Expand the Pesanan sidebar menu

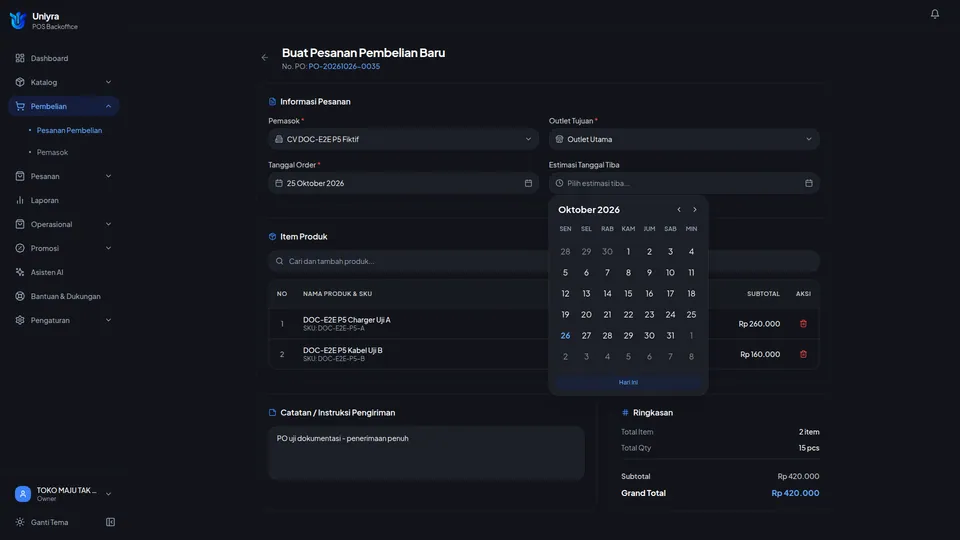click(x=64, y=176)
